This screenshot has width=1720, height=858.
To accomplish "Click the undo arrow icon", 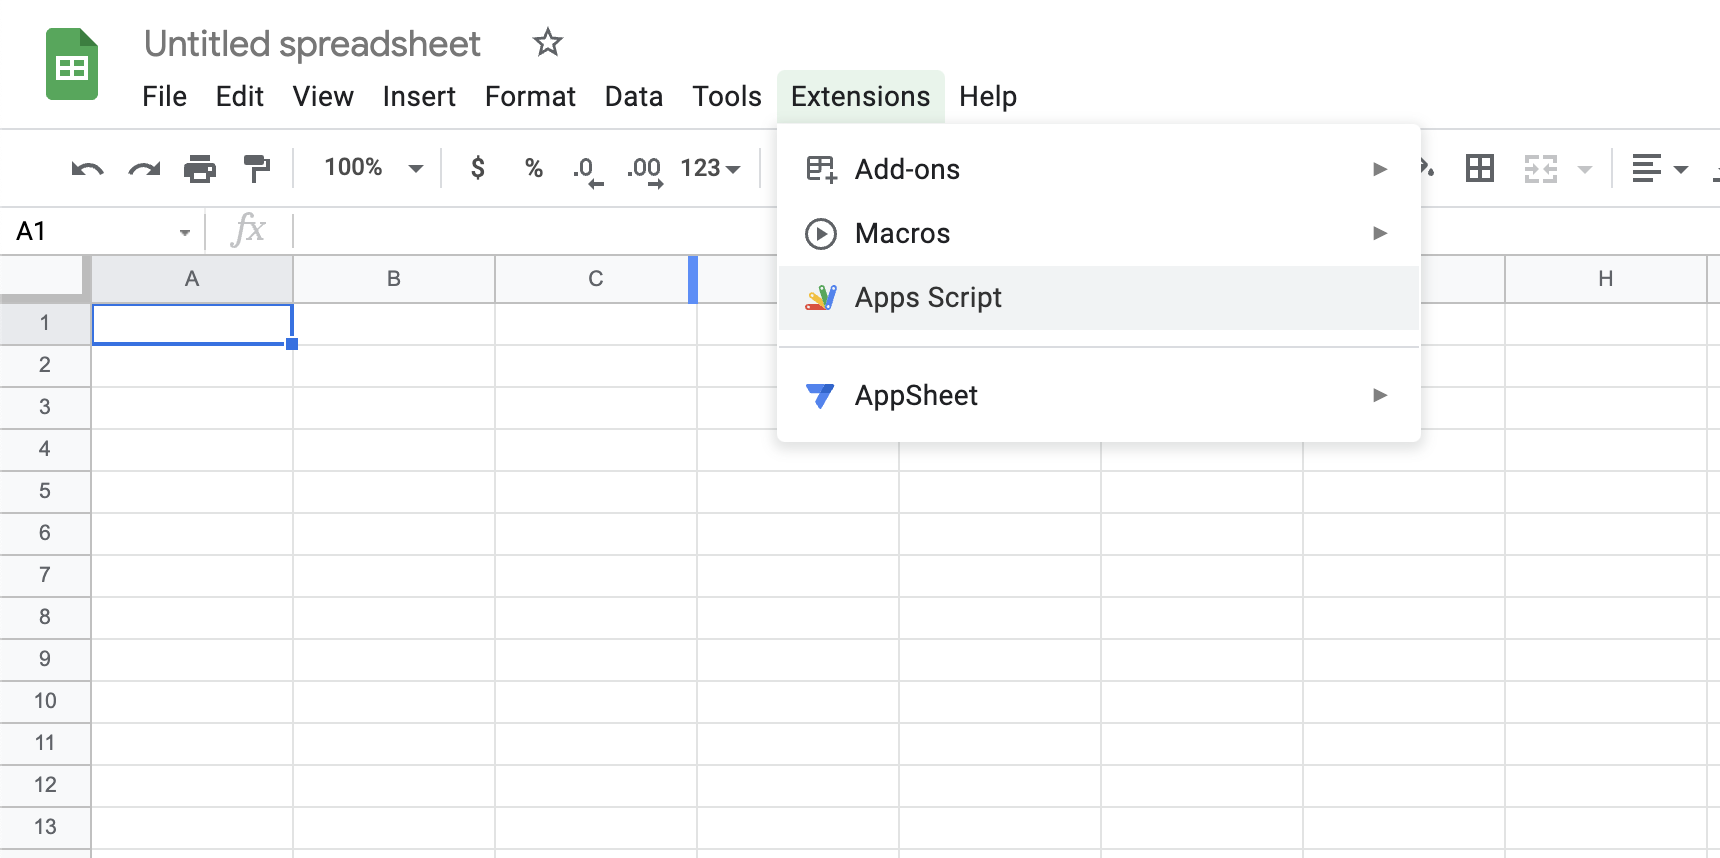I will [87, 168].
